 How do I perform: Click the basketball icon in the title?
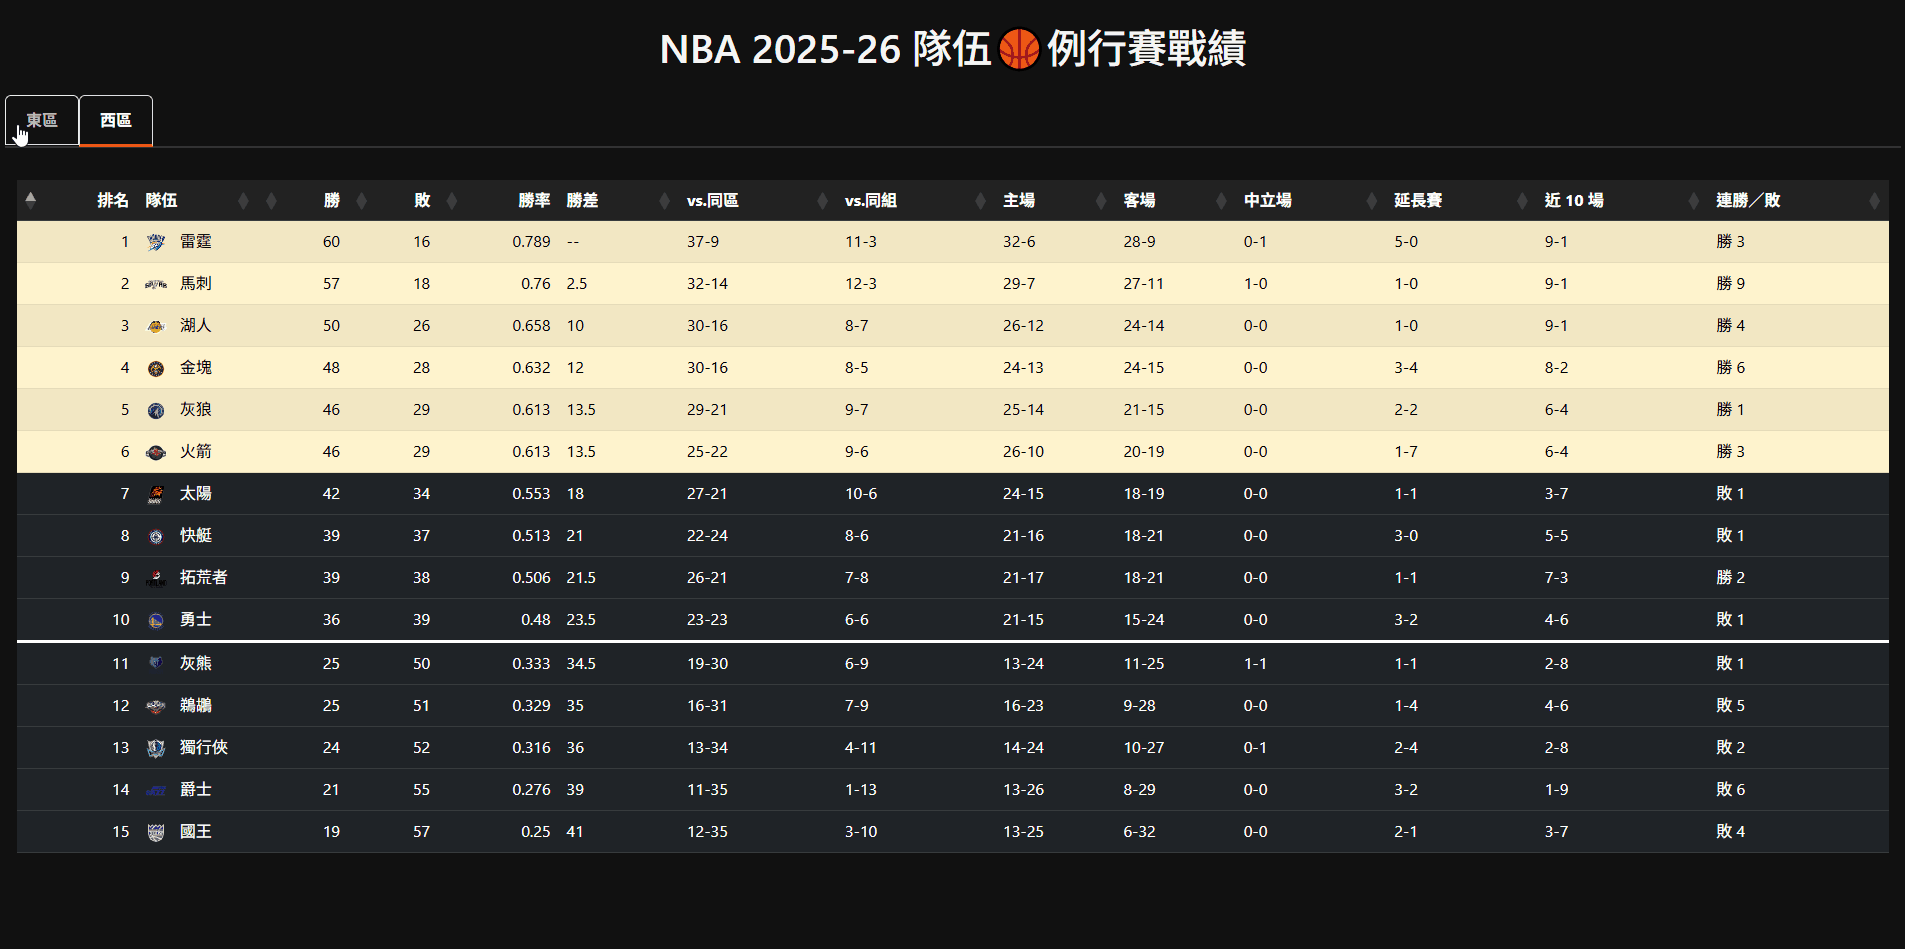[1019, 49]
